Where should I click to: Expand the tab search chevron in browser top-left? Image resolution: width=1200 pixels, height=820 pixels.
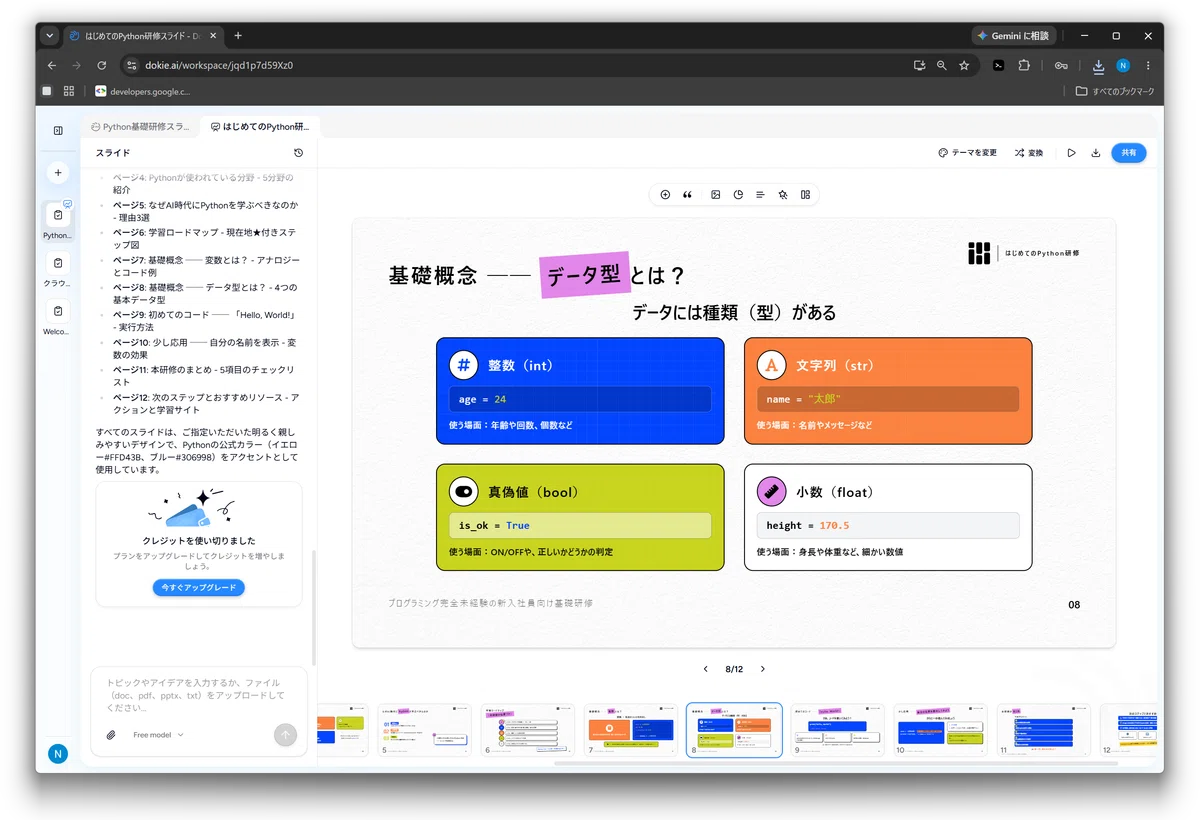(x=50, y=36)
